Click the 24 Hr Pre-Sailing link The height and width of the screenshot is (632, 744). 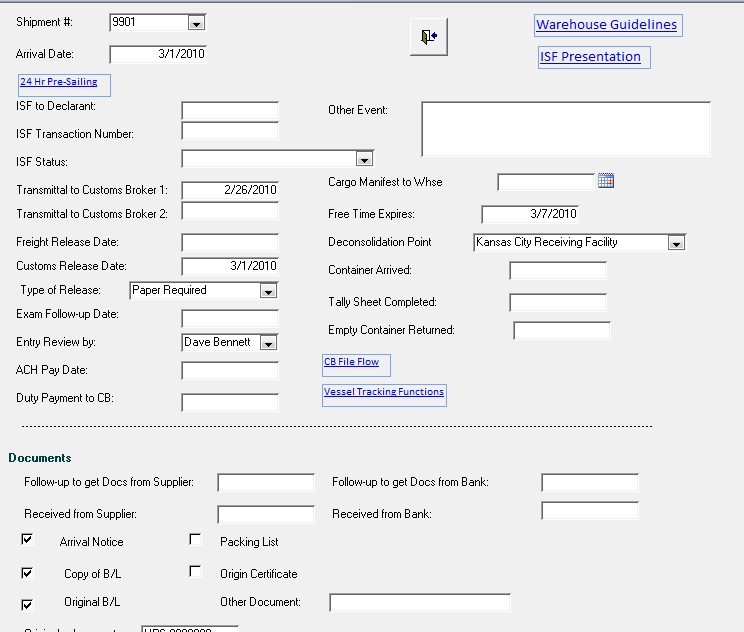pos(59,82)
